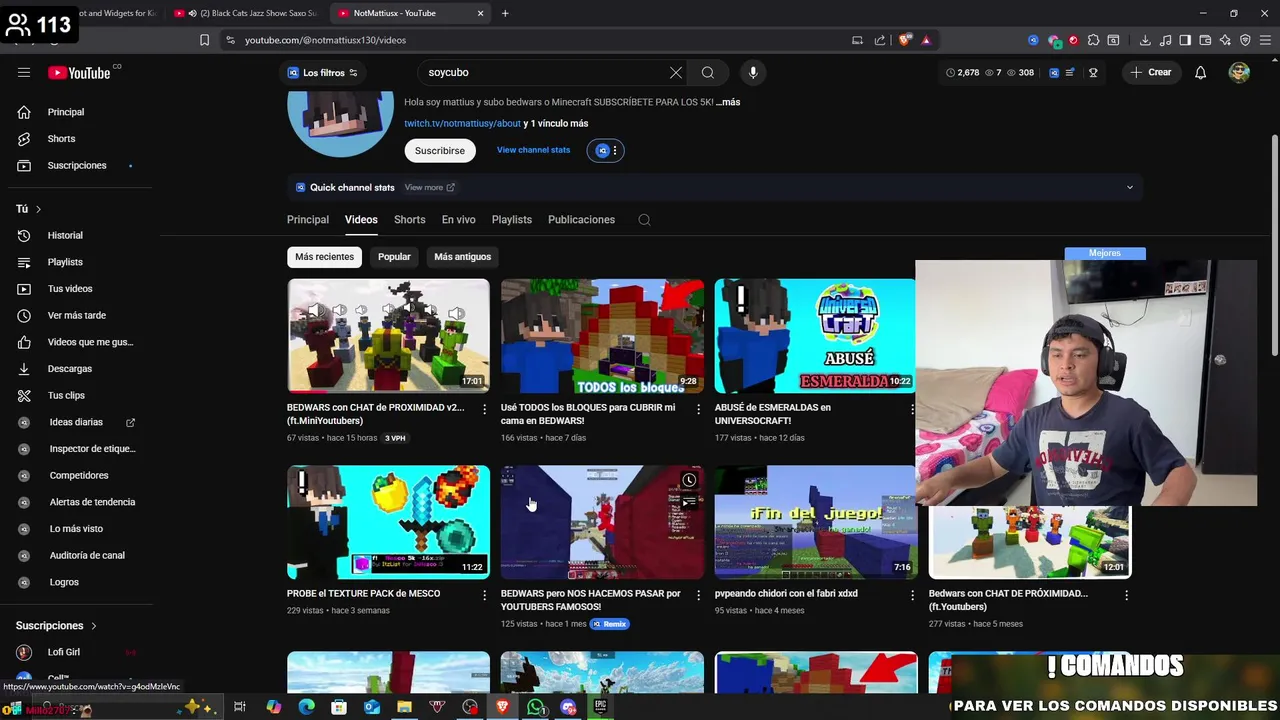This screenshot has width=1280, height=720.
Task: Select the Más antiguos filter chip
Action: coord(462,257)
